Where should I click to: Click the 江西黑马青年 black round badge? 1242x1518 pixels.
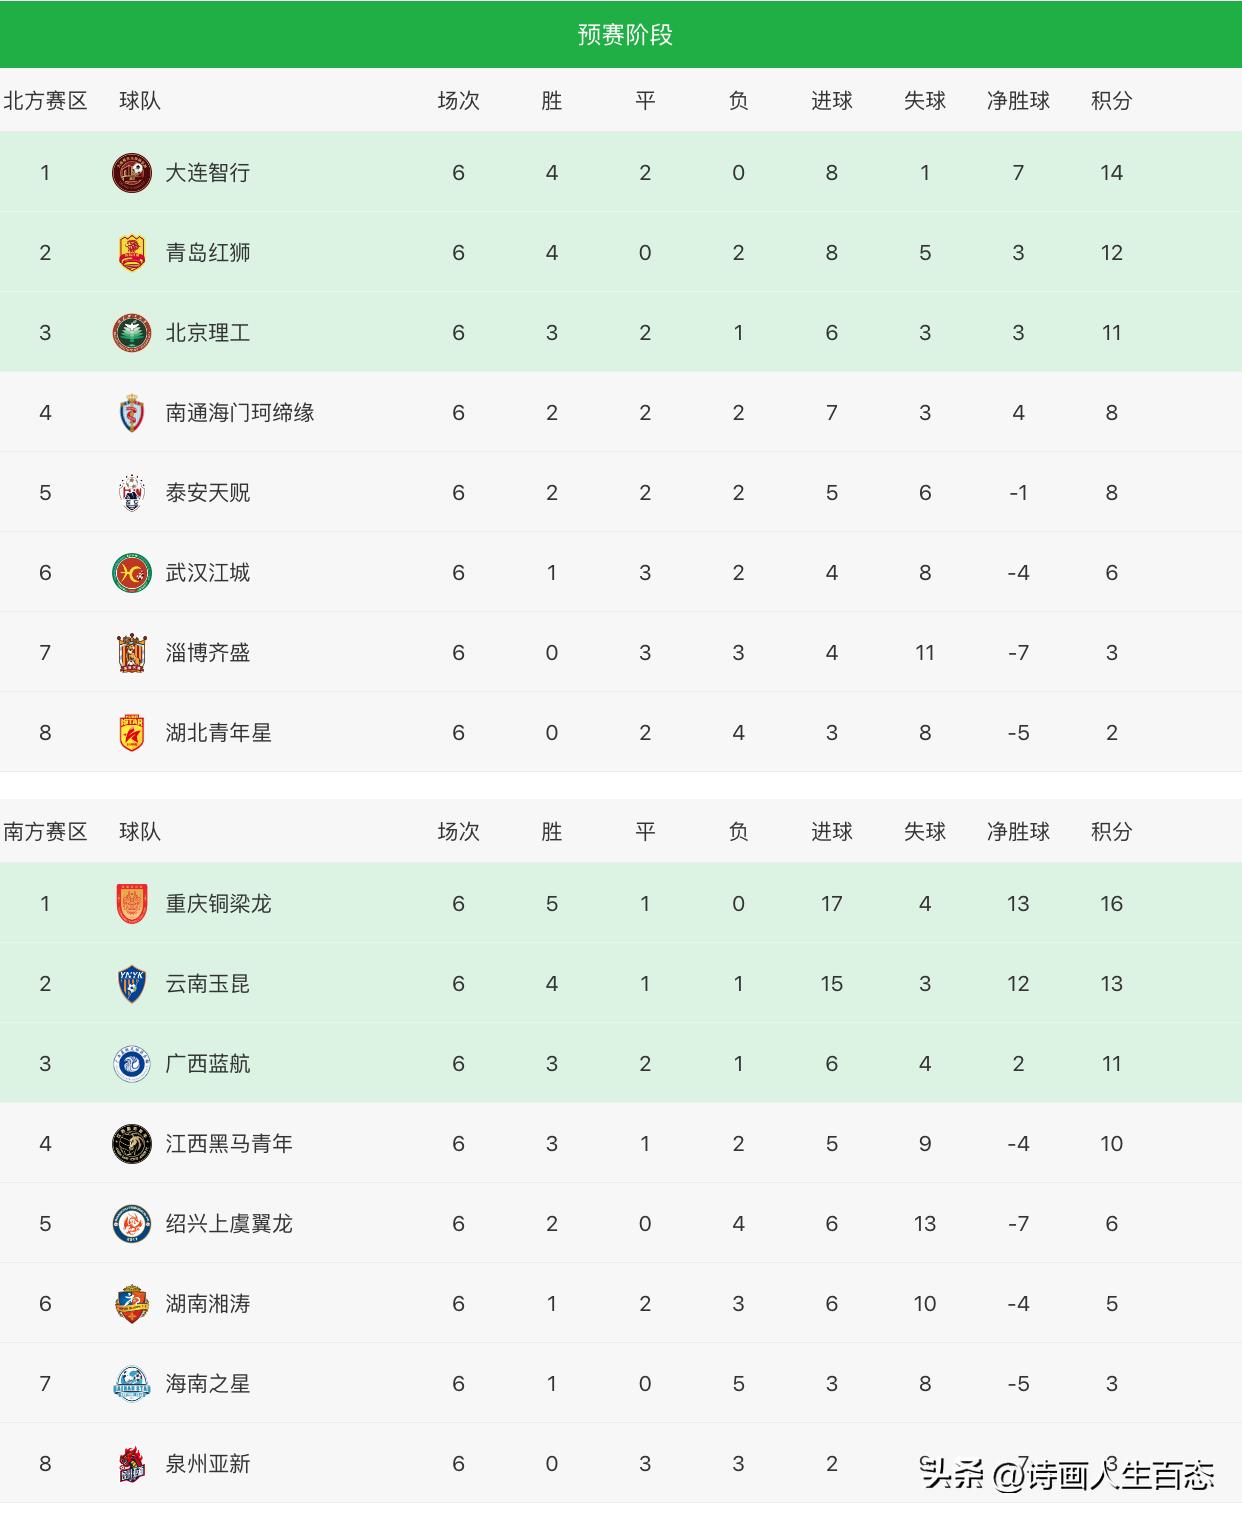pos(132,1144)
